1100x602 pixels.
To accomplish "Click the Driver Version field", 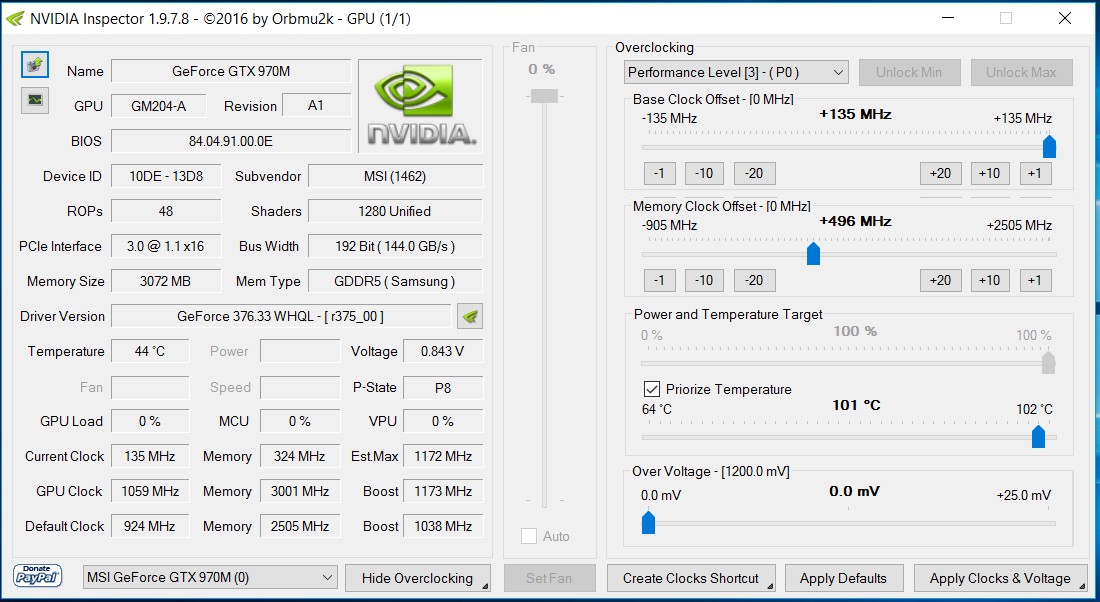I will tap(281, 316).
